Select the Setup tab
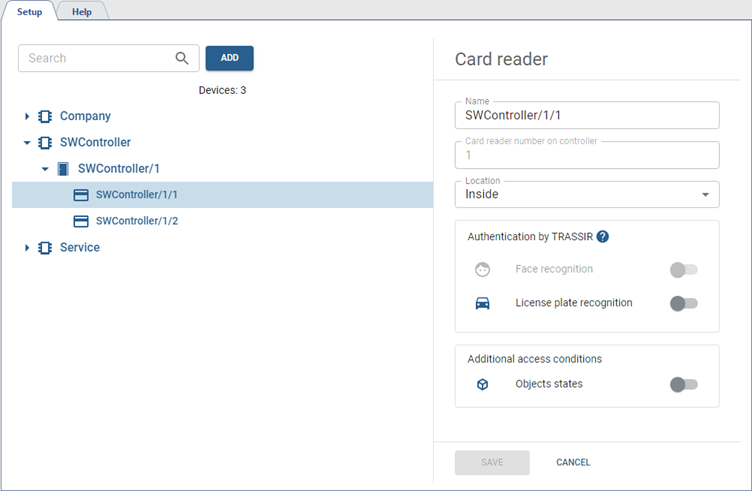Screen dimensions: 752x491 (x=29, y=11)
